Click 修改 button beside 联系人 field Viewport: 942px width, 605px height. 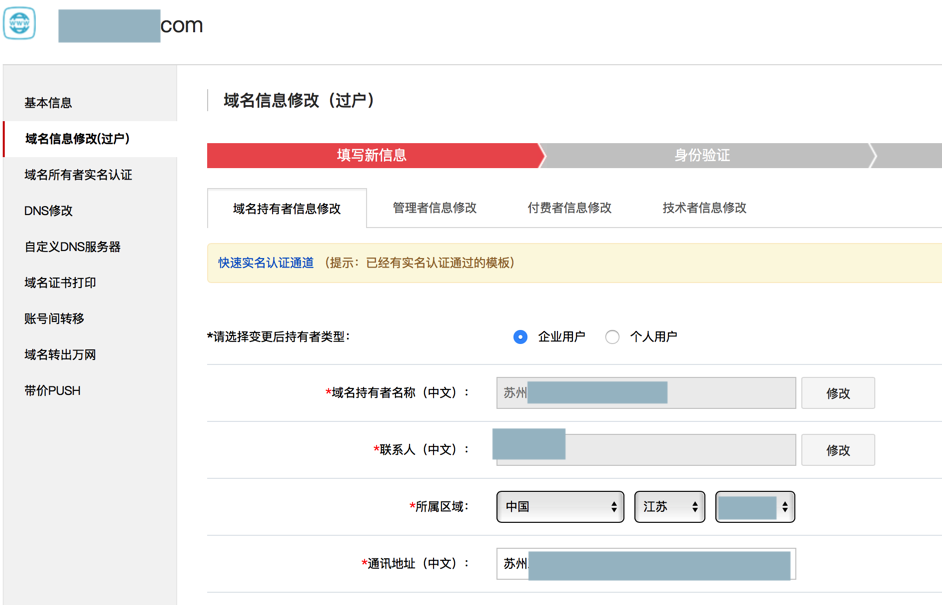point(837,450)
